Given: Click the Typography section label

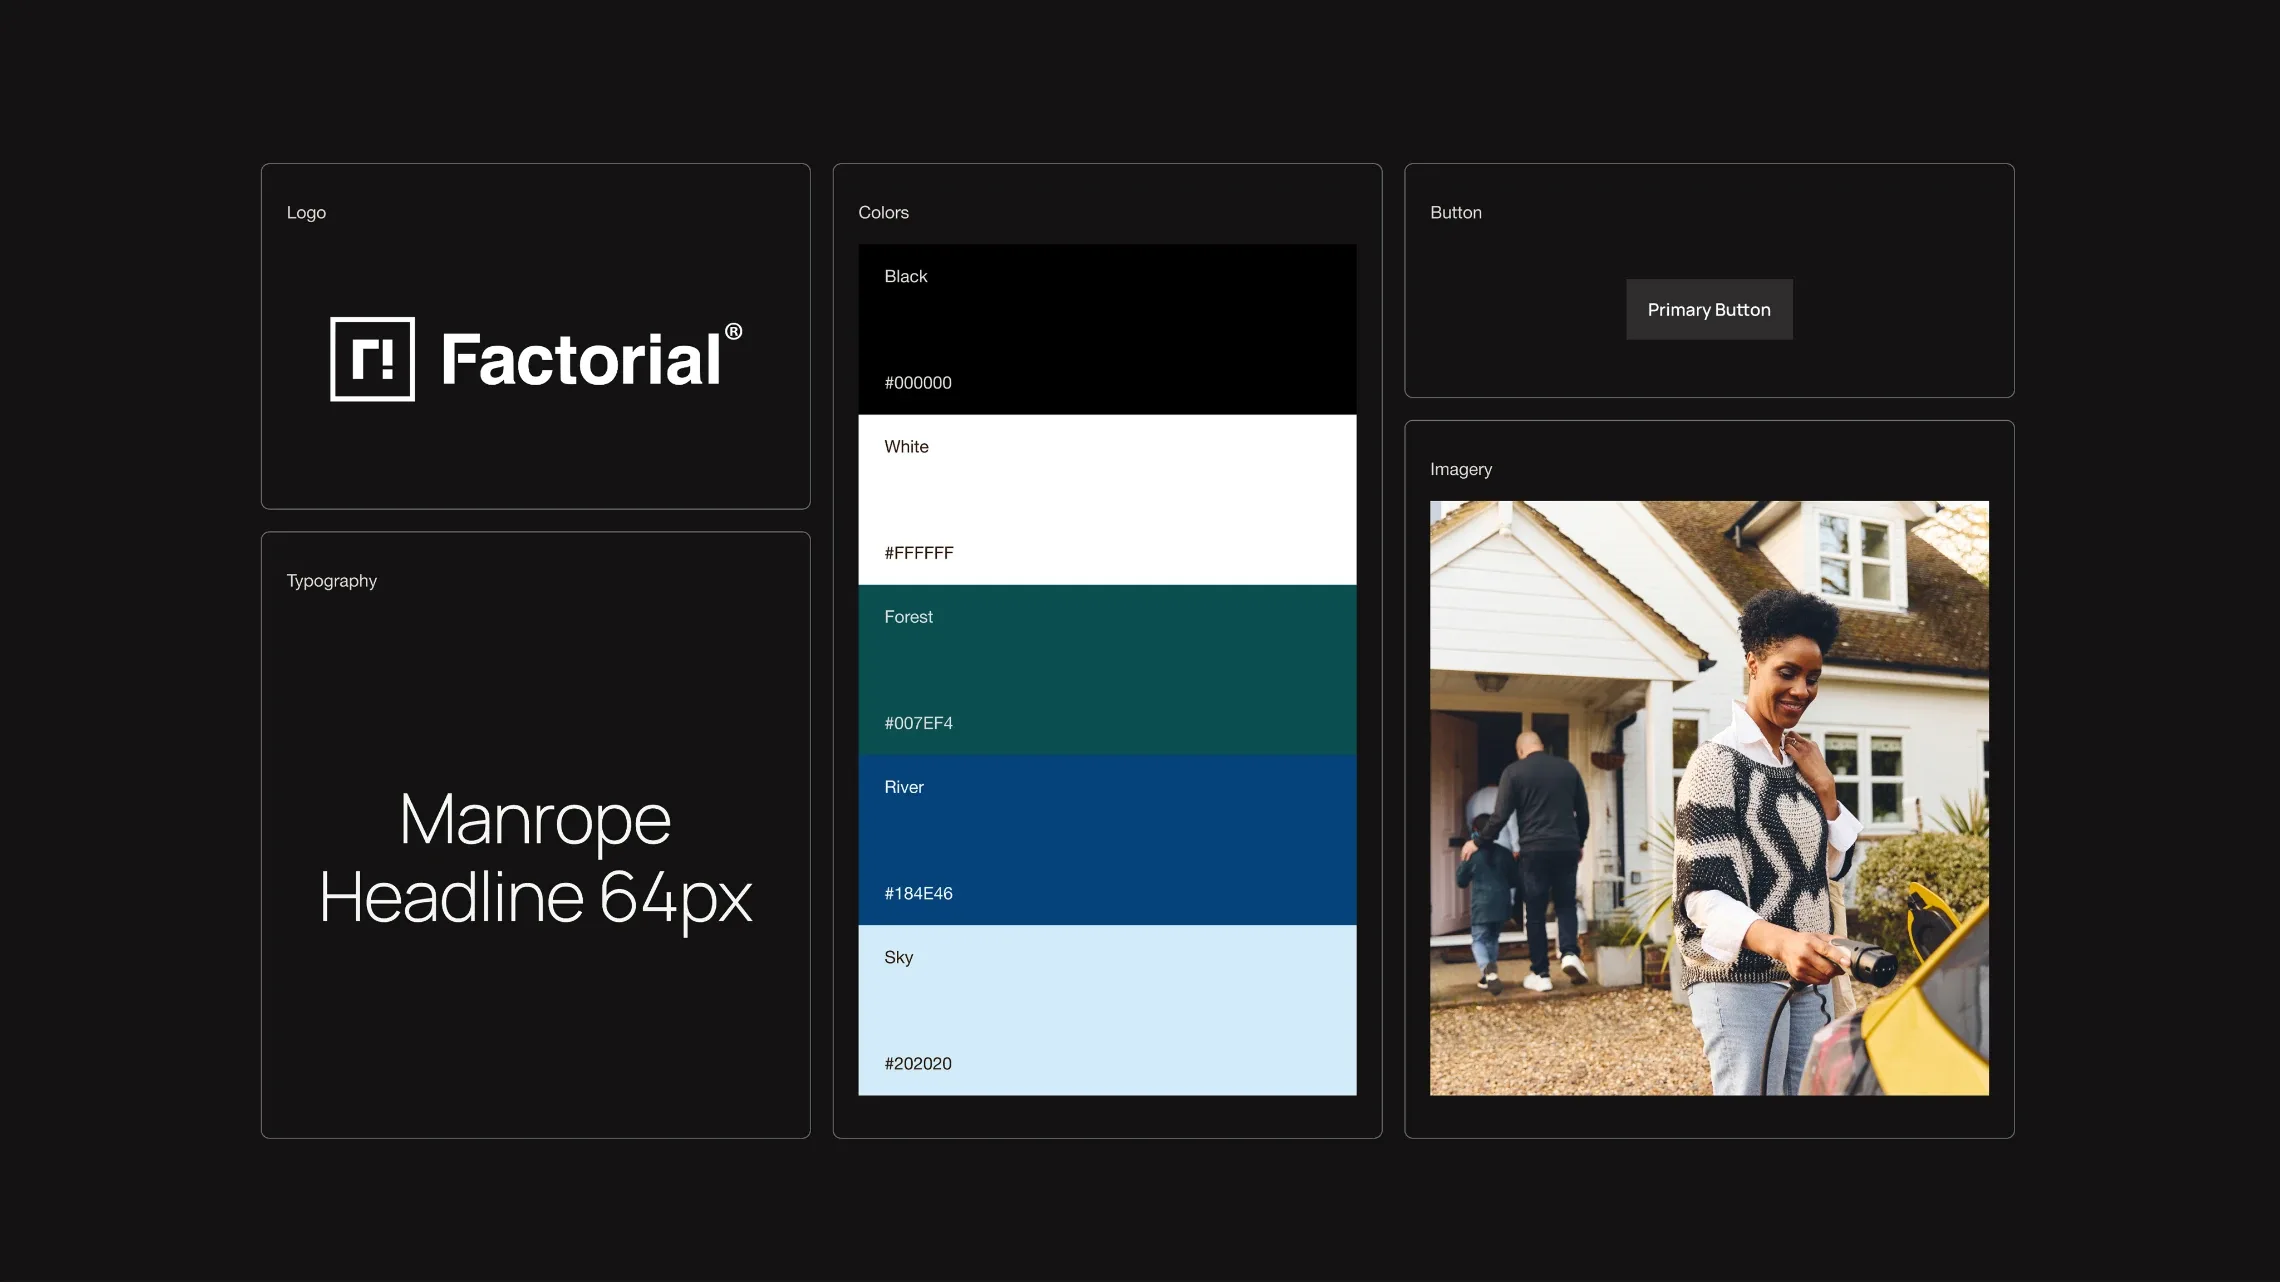Looking at the screenshot, I should click(x=332, y=581).
